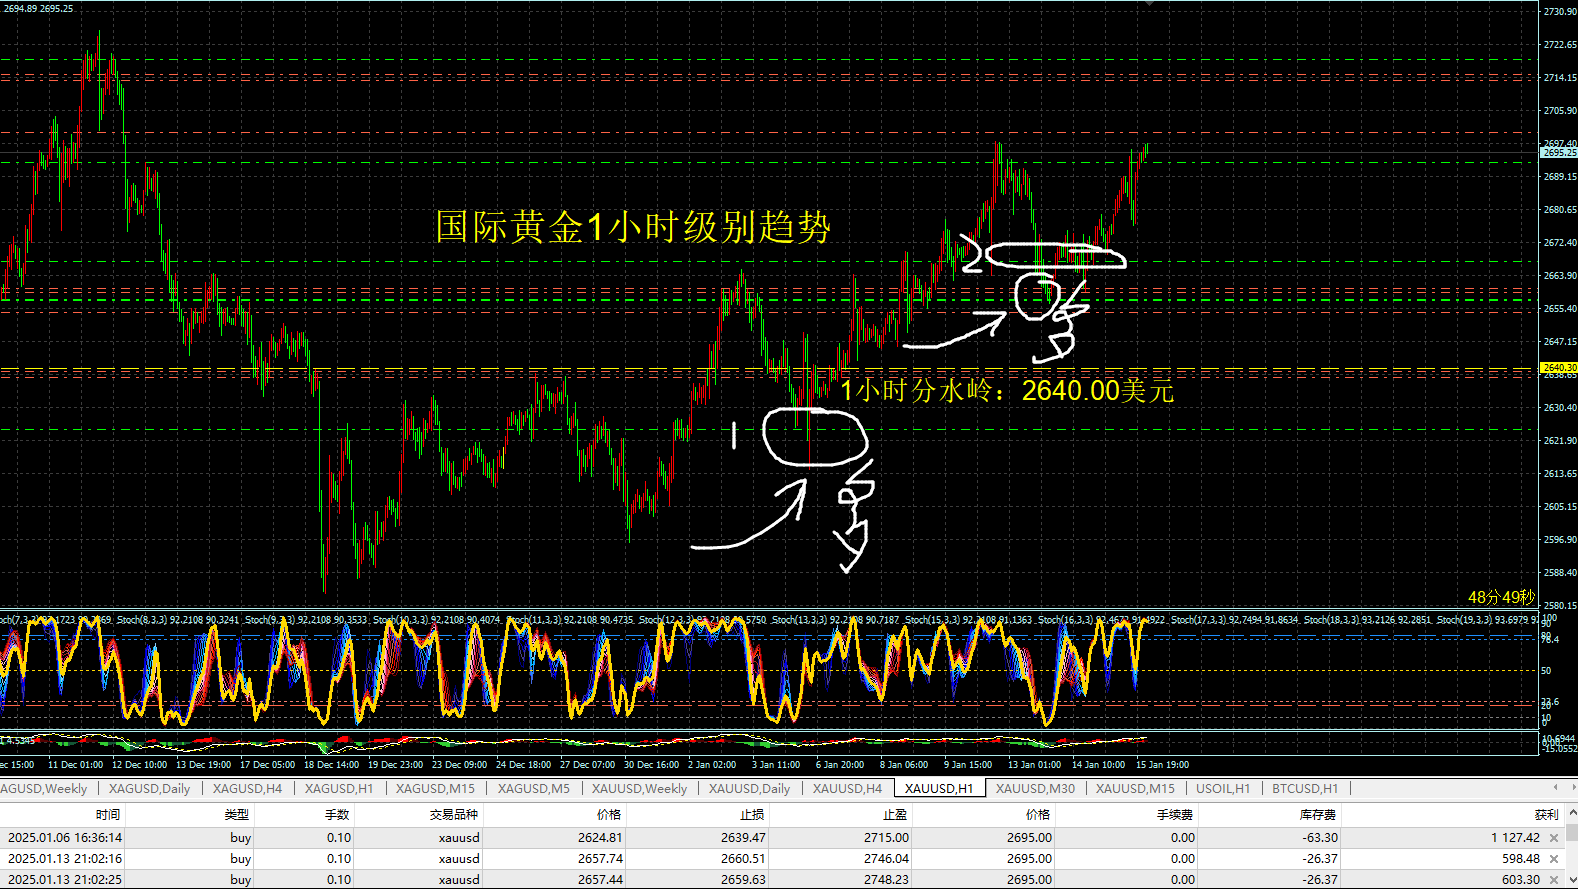Switch to the BTCUSD,H1 chart tab
Screen dimensions: 1578x889
pos(1304,789)
